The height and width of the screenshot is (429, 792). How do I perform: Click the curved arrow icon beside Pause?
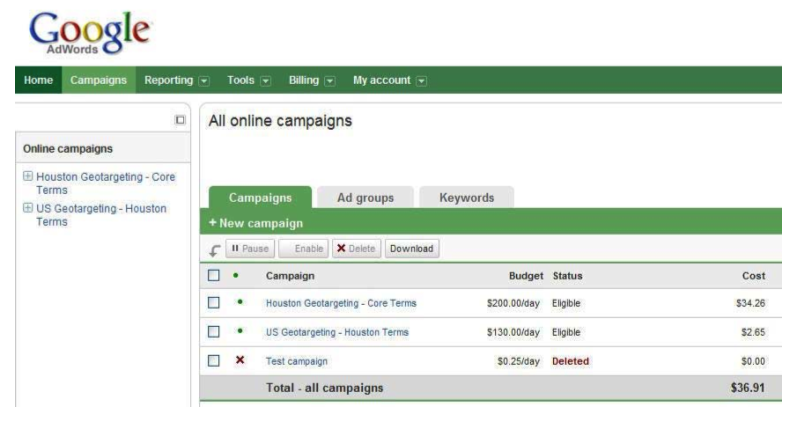tap(215, 250)
